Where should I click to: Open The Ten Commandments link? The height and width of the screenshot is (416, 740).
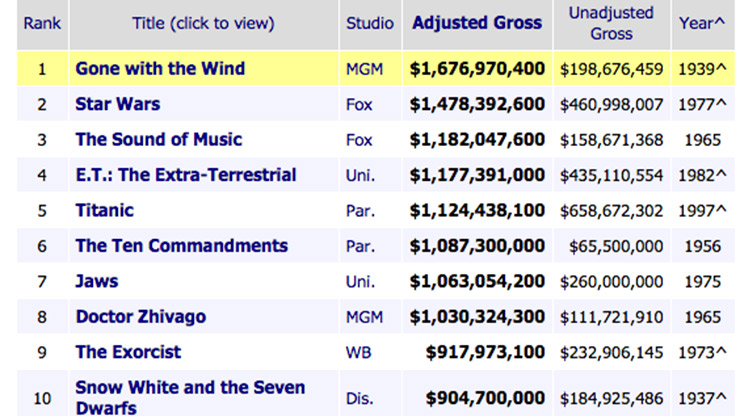181,245
